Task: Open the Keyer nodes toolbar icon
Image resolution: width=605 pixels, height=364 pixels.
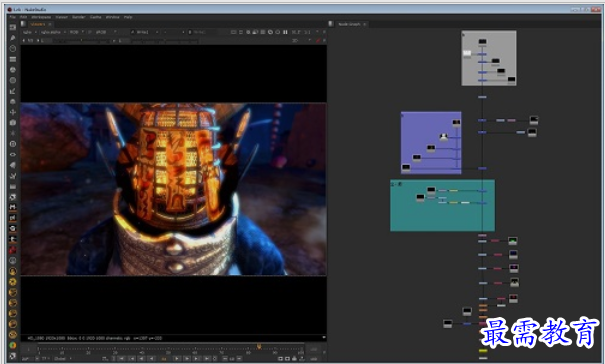Action: click(13, 91)
